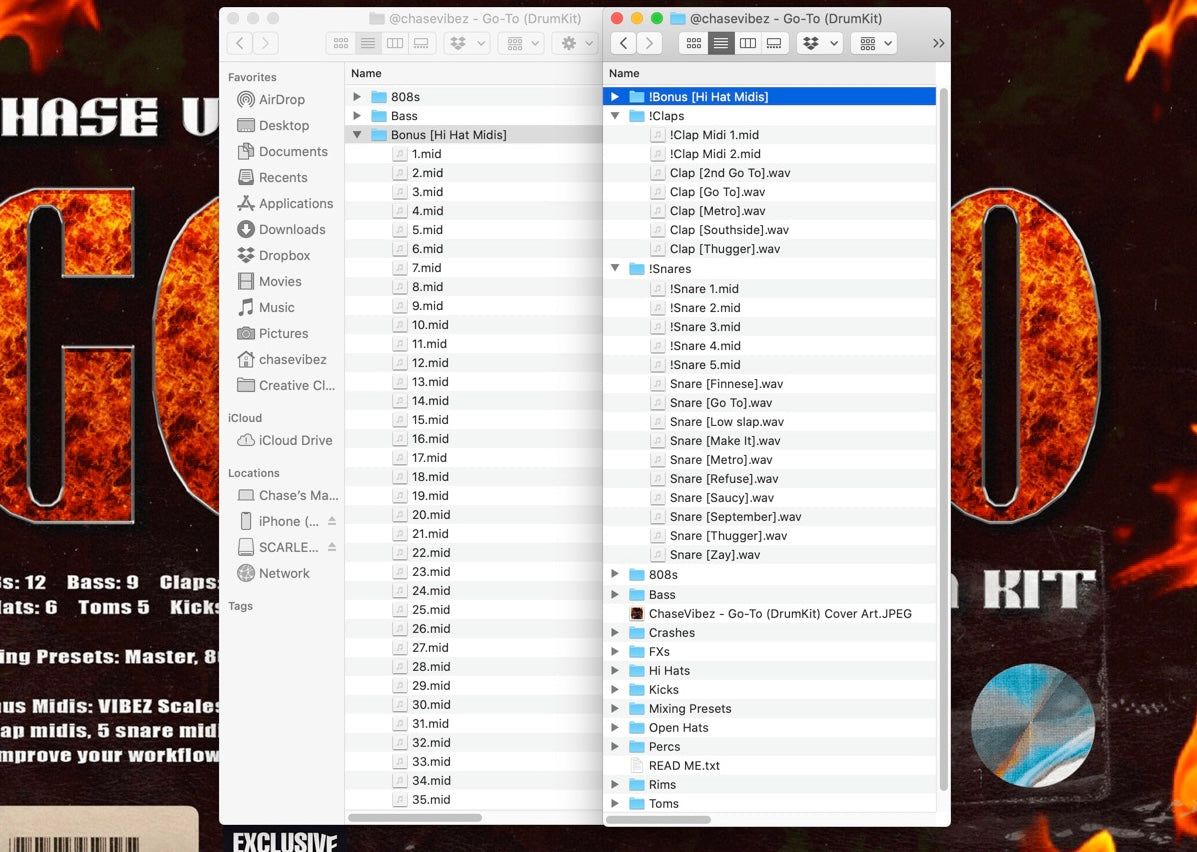Switch inactive window to icon view
Screen dimensions: 1197x852
pos(340,43)
